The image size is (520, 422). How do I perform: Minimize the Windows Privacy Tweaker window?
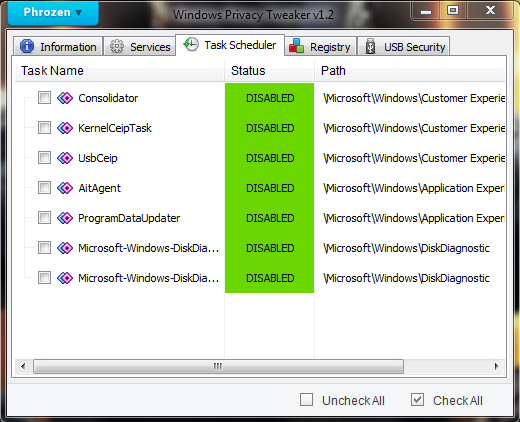426,11
